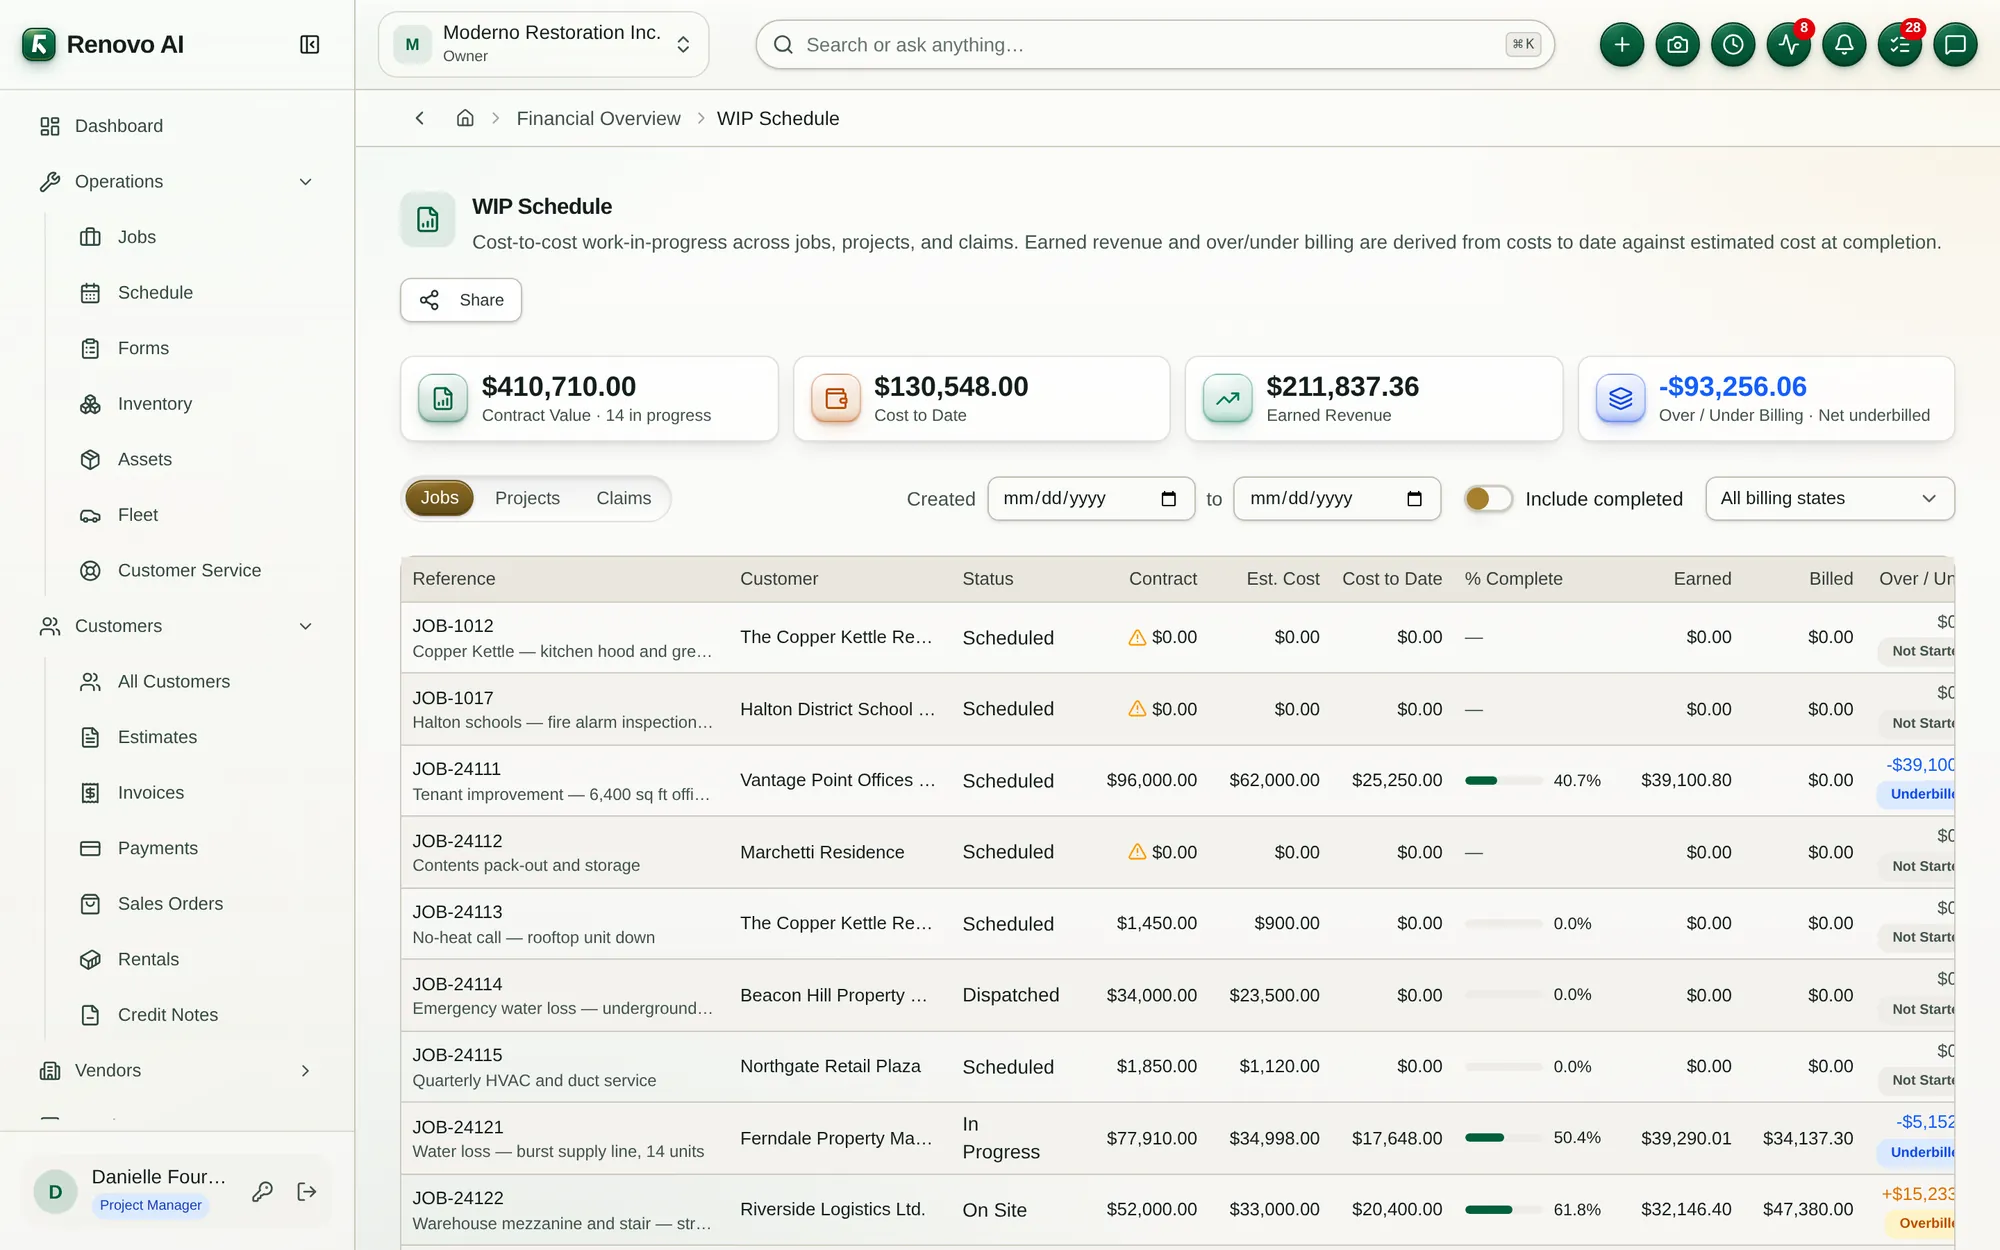Open the clock time tracker icon
Image resolution: width=2000 pixels, height=1250 pixels.
click(1733, 44)
